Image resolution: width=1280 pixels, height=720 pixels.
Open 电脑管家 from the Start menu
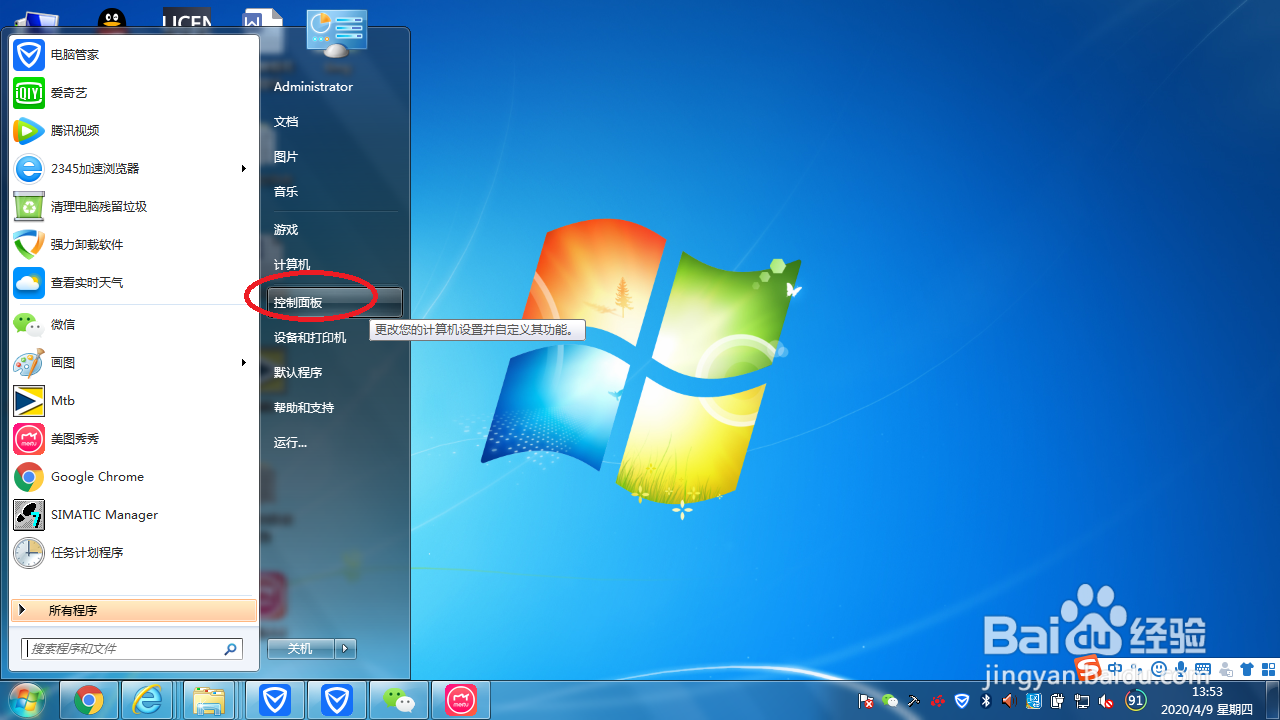click(134, 54)
